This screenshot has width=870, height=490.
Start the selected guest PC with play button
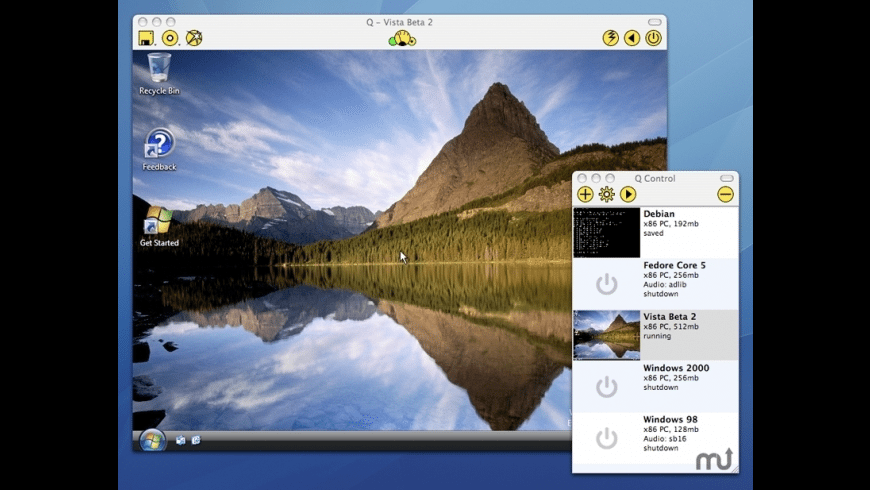pyautogui.click(x=628, y=194)
